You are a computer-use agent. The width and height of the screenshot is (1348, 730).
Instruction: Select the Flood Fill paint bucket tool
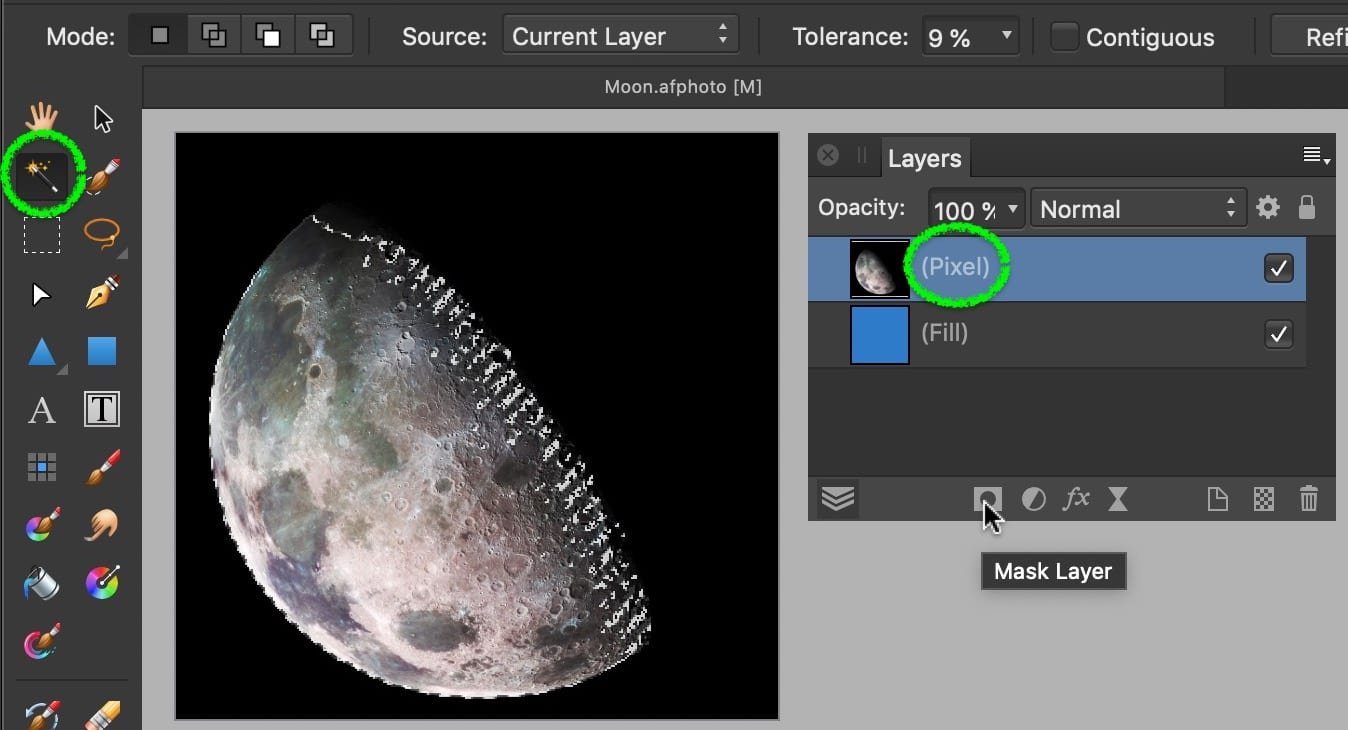[x=42, y=583]
